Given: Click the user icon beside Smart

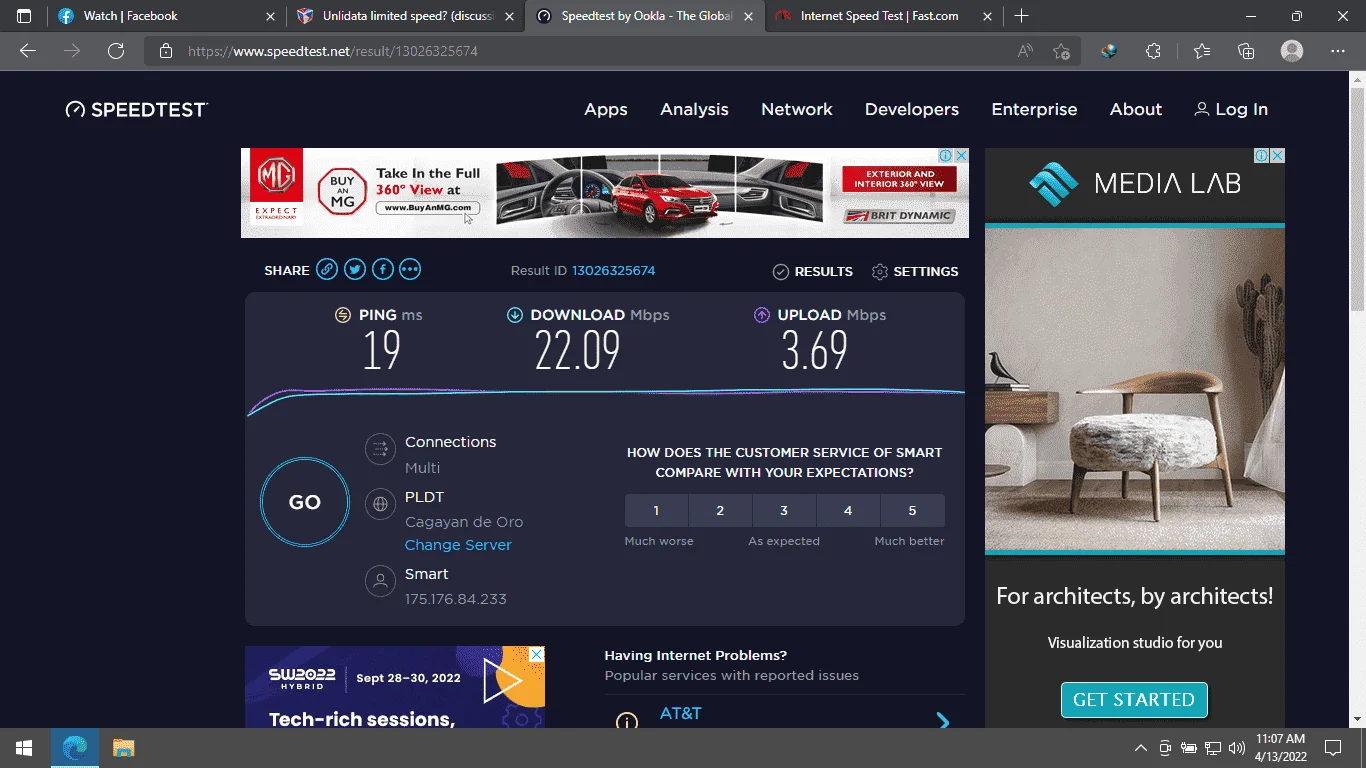Looking at the screenshot, I should 380,582.
